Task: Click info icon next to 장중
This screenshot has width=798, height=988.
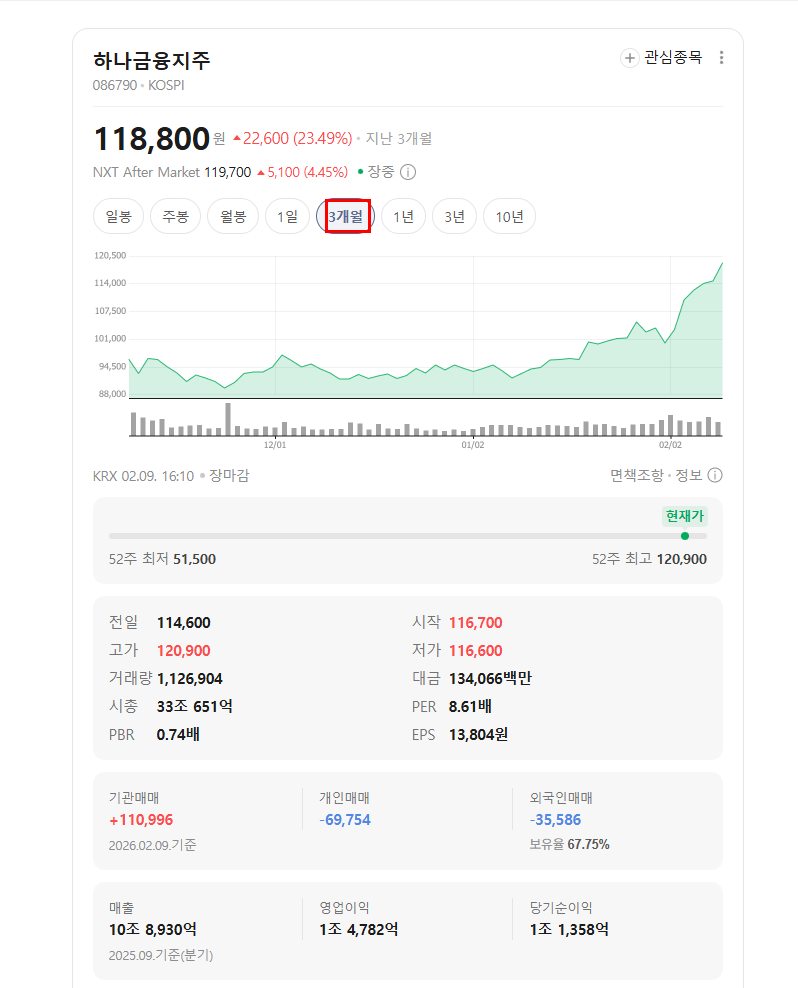Action: pos(408,172)
